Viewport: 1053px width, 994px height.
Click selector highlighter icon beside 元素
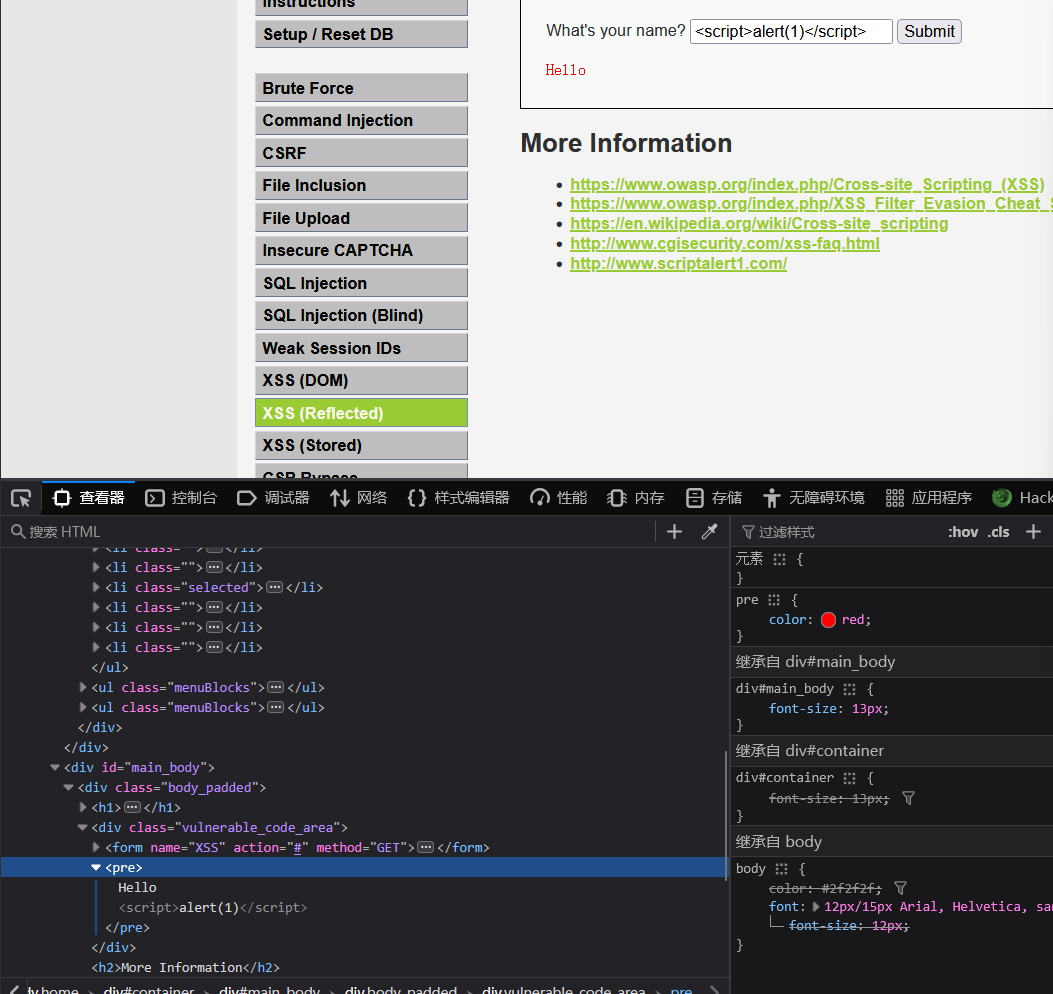coord(779,559)
